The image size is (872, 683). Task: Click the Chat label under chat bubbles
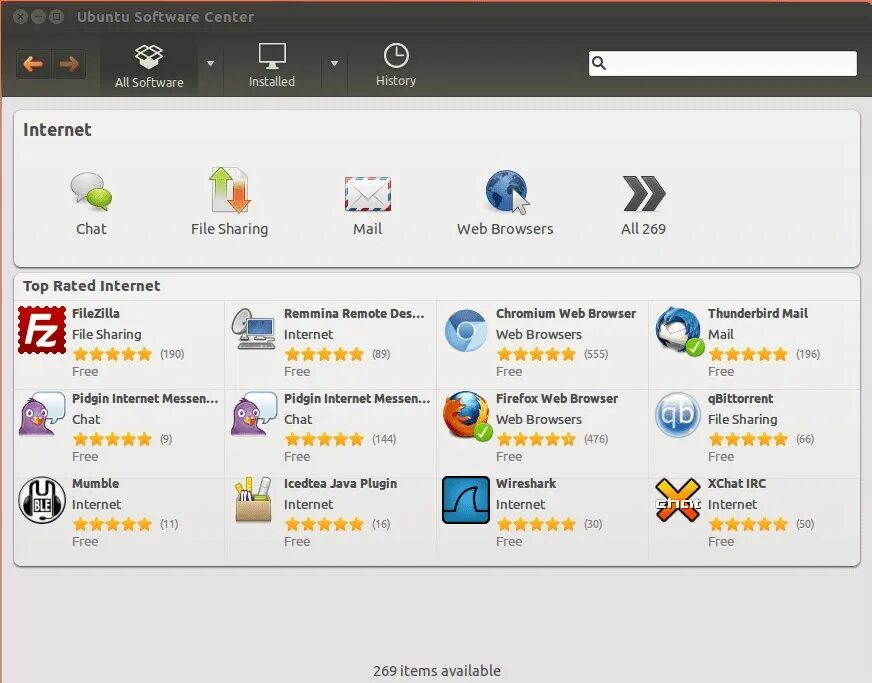(91, 229)
